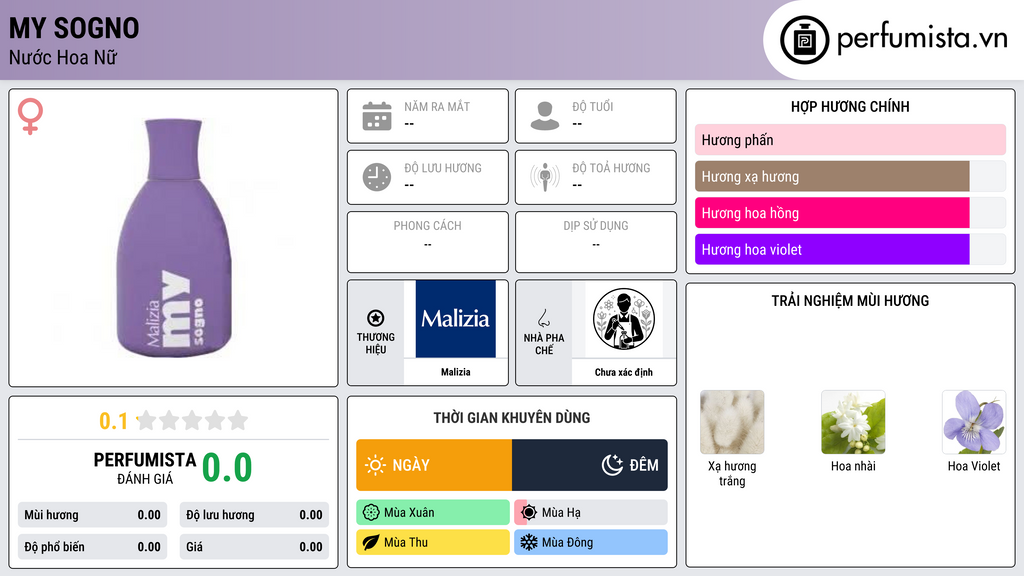Click the Mùa Xuân season bar

click(433, 513)
